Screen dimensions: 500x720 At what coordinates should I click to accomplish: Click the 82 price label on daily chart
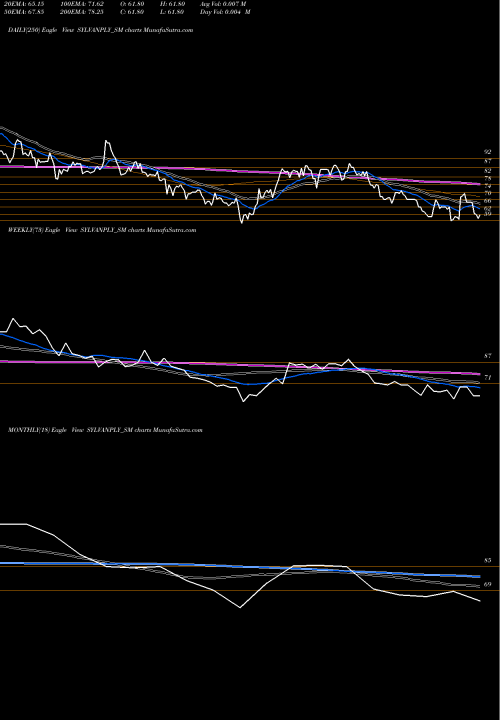click(x=488, y=170)
